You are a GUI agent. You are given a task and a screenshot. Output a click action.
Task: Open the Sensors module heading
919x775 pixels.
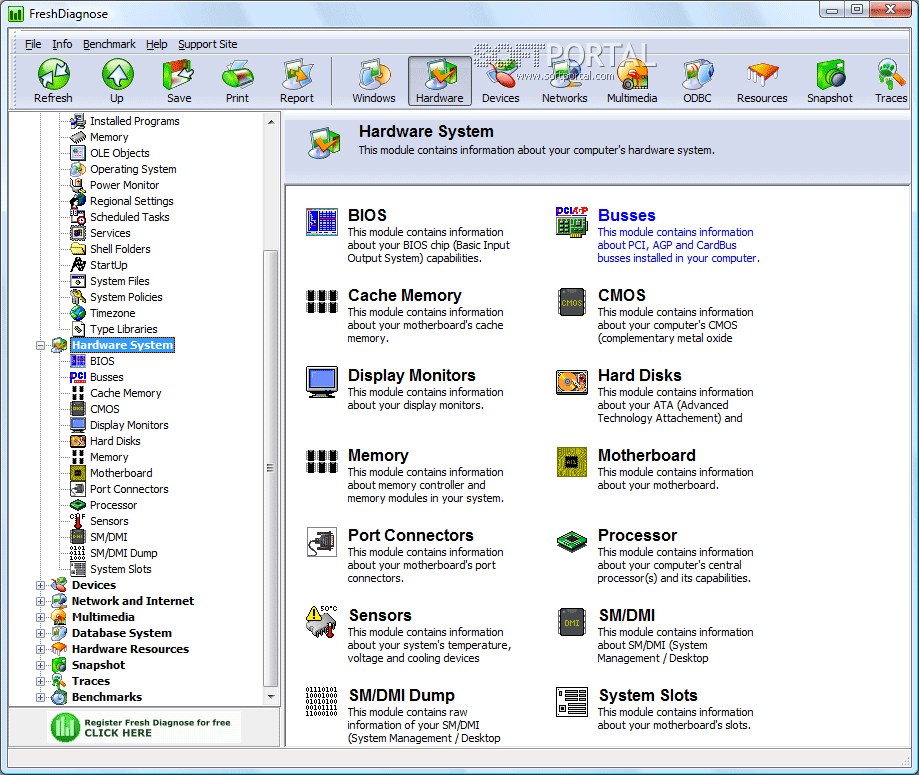(x=380, y=615)
